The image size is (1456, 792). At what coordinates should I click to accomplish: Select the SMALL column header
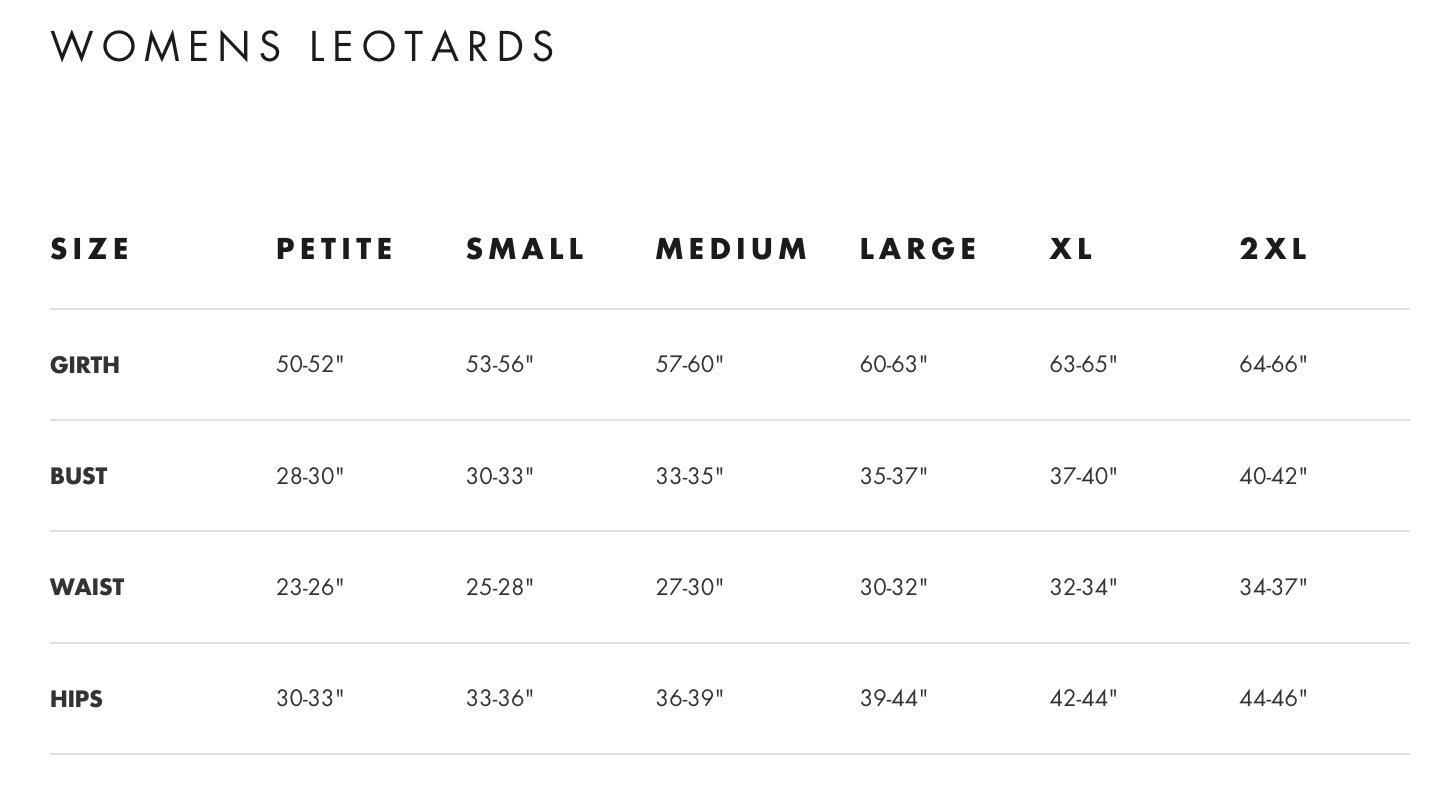[525, 249]
